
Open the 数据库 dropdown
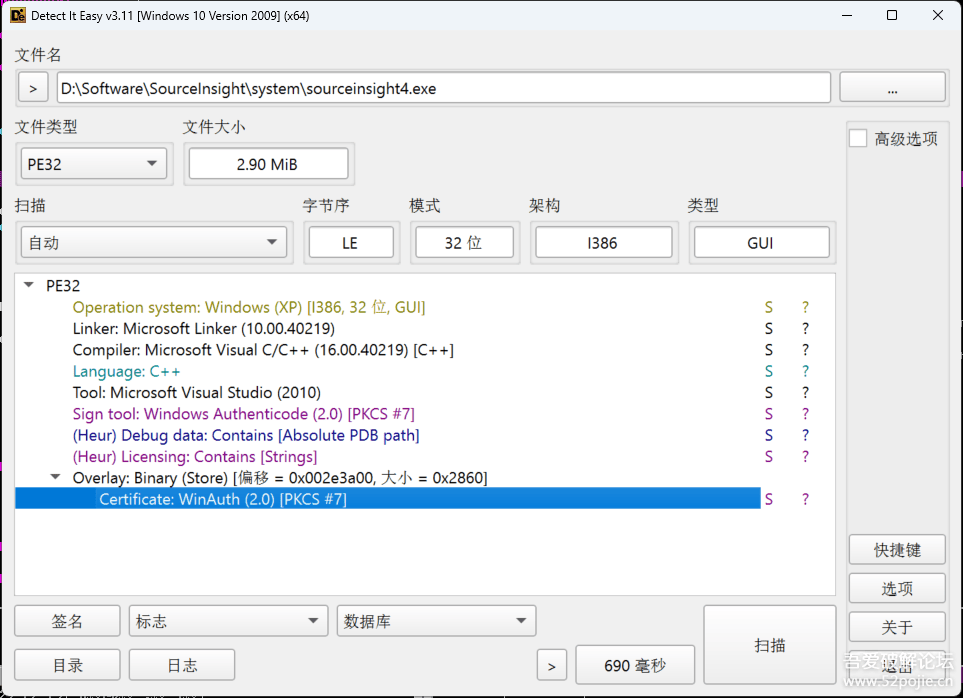coord(436,621)
